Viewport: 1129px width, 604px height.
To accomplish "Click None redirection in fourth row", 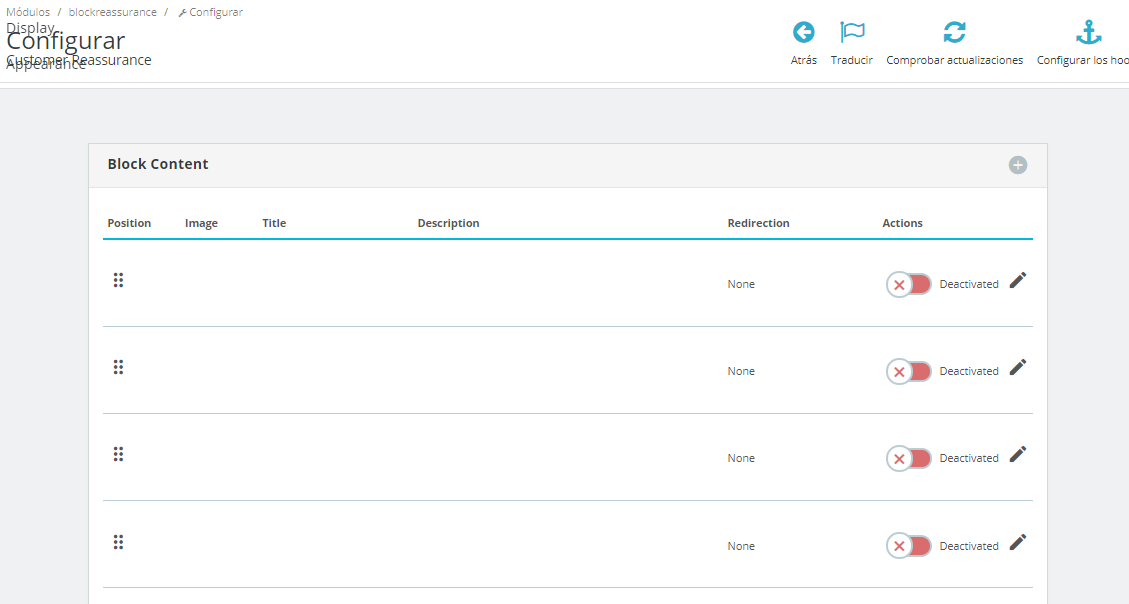I will tap(741, 546).
